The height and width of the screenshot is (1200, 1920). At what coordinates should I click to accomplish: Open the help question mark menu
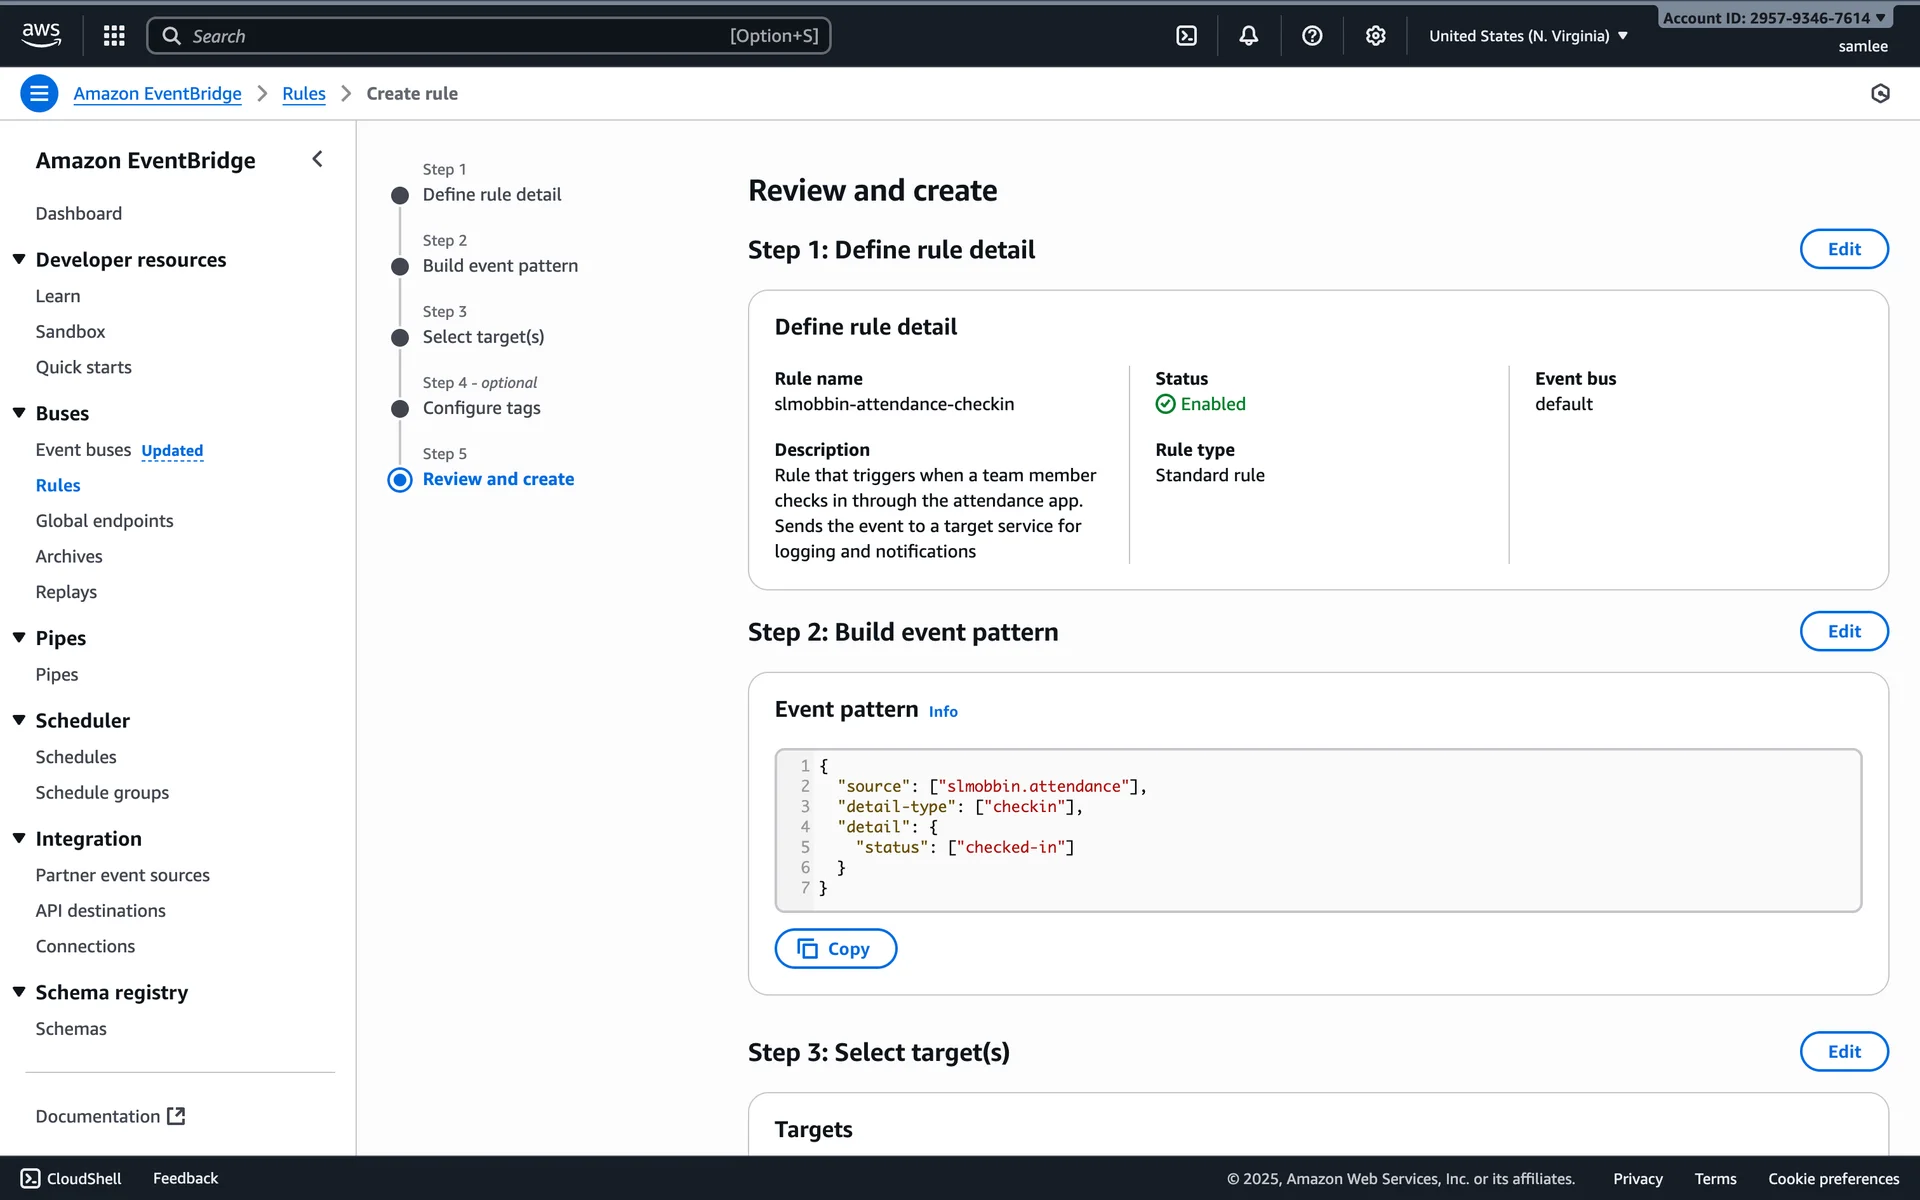click(x=1312, y=36)
